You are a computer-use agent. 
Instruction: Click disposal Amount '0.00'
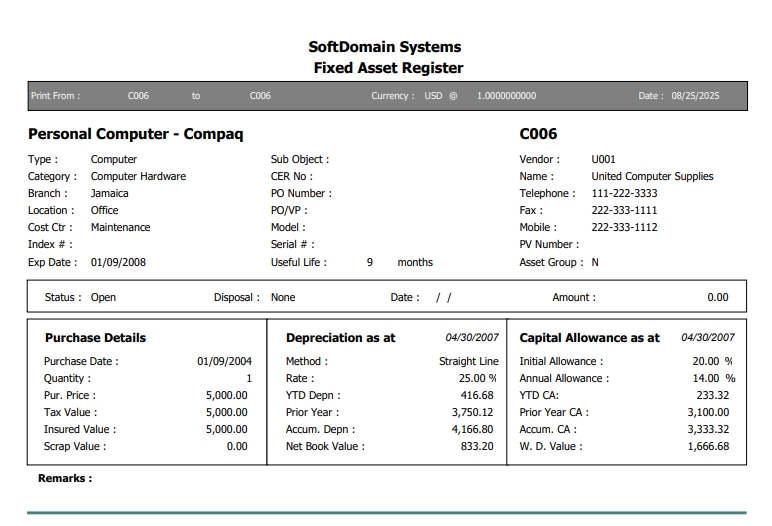point(718,297)
